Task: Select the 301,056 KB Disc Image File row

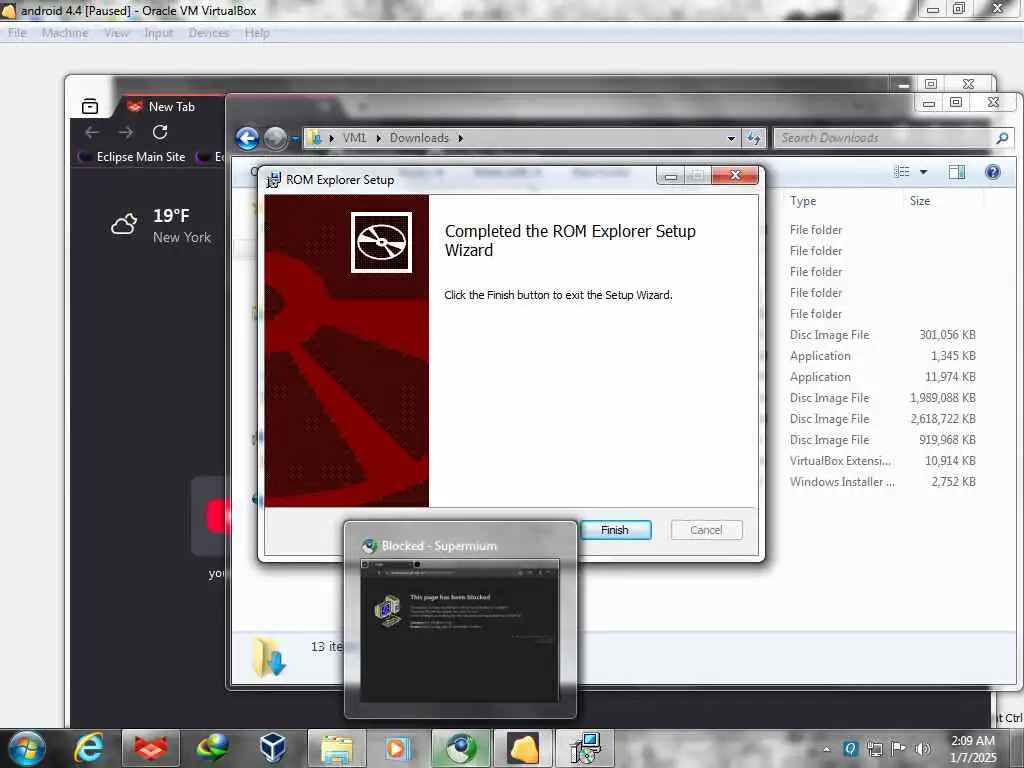Action: click(882, 335)
